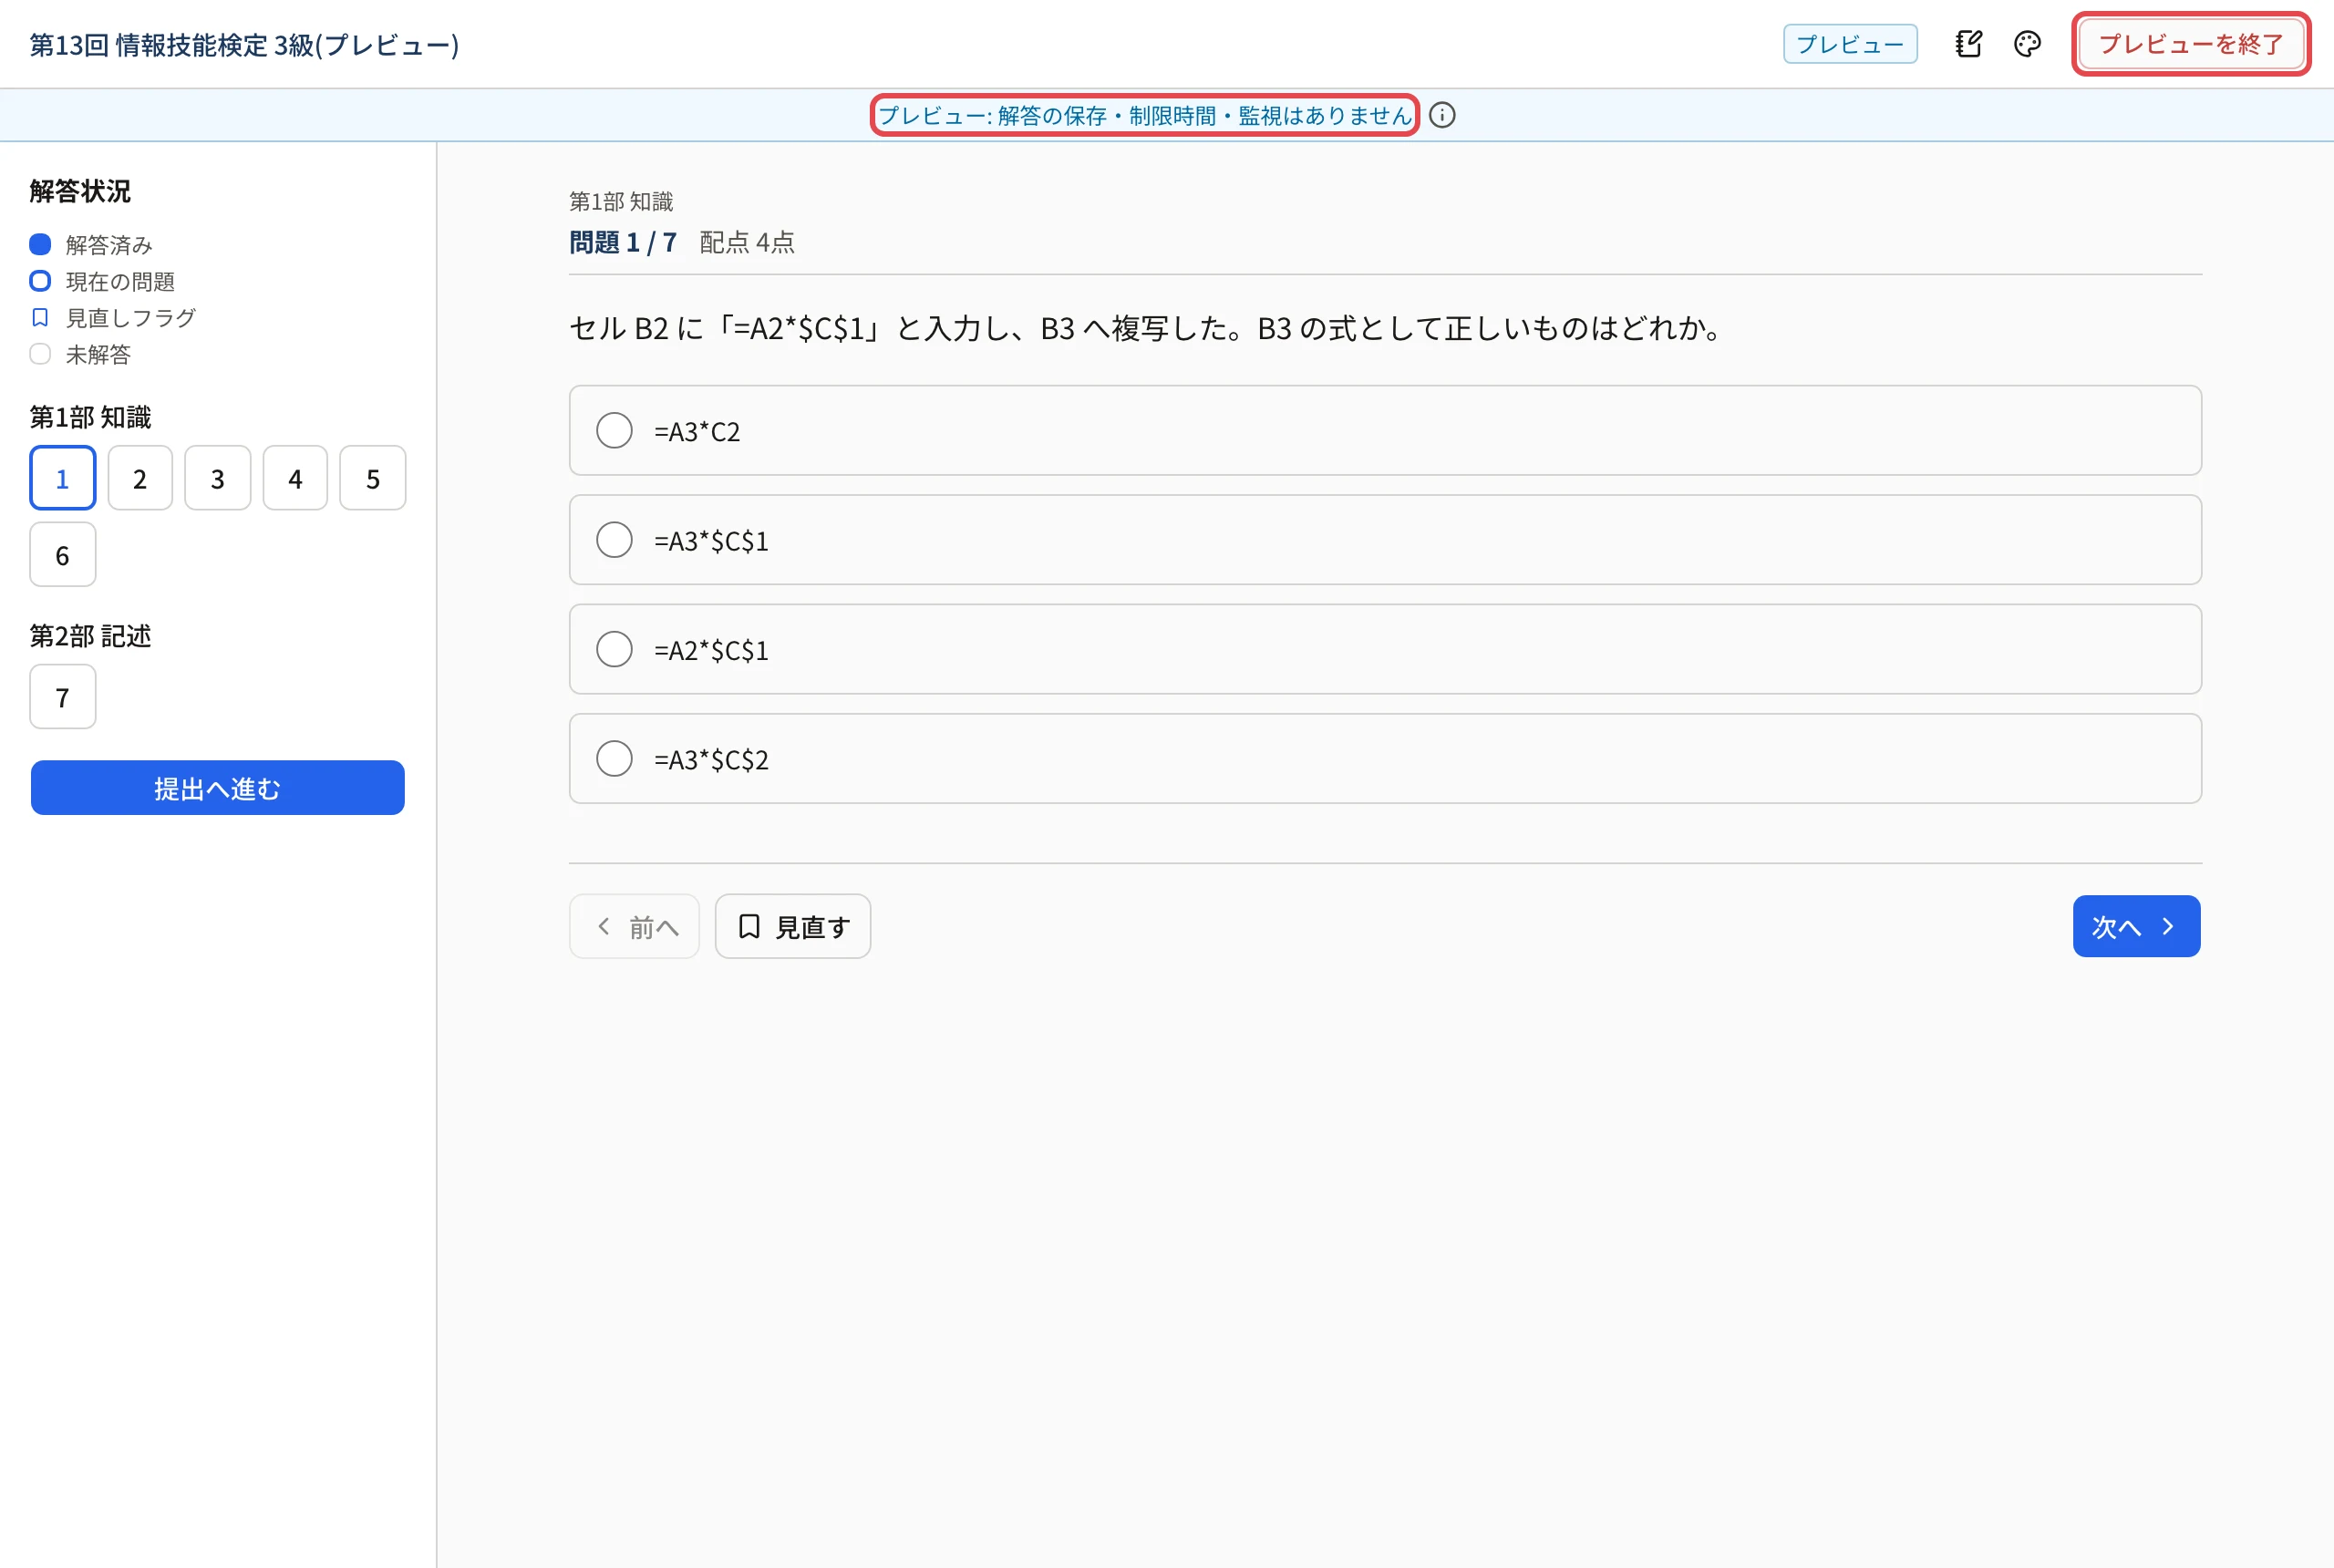Click the 前へ previous button
Image resolution: width=2334 pixels, height=1568 pixels.
pos(635,926)
